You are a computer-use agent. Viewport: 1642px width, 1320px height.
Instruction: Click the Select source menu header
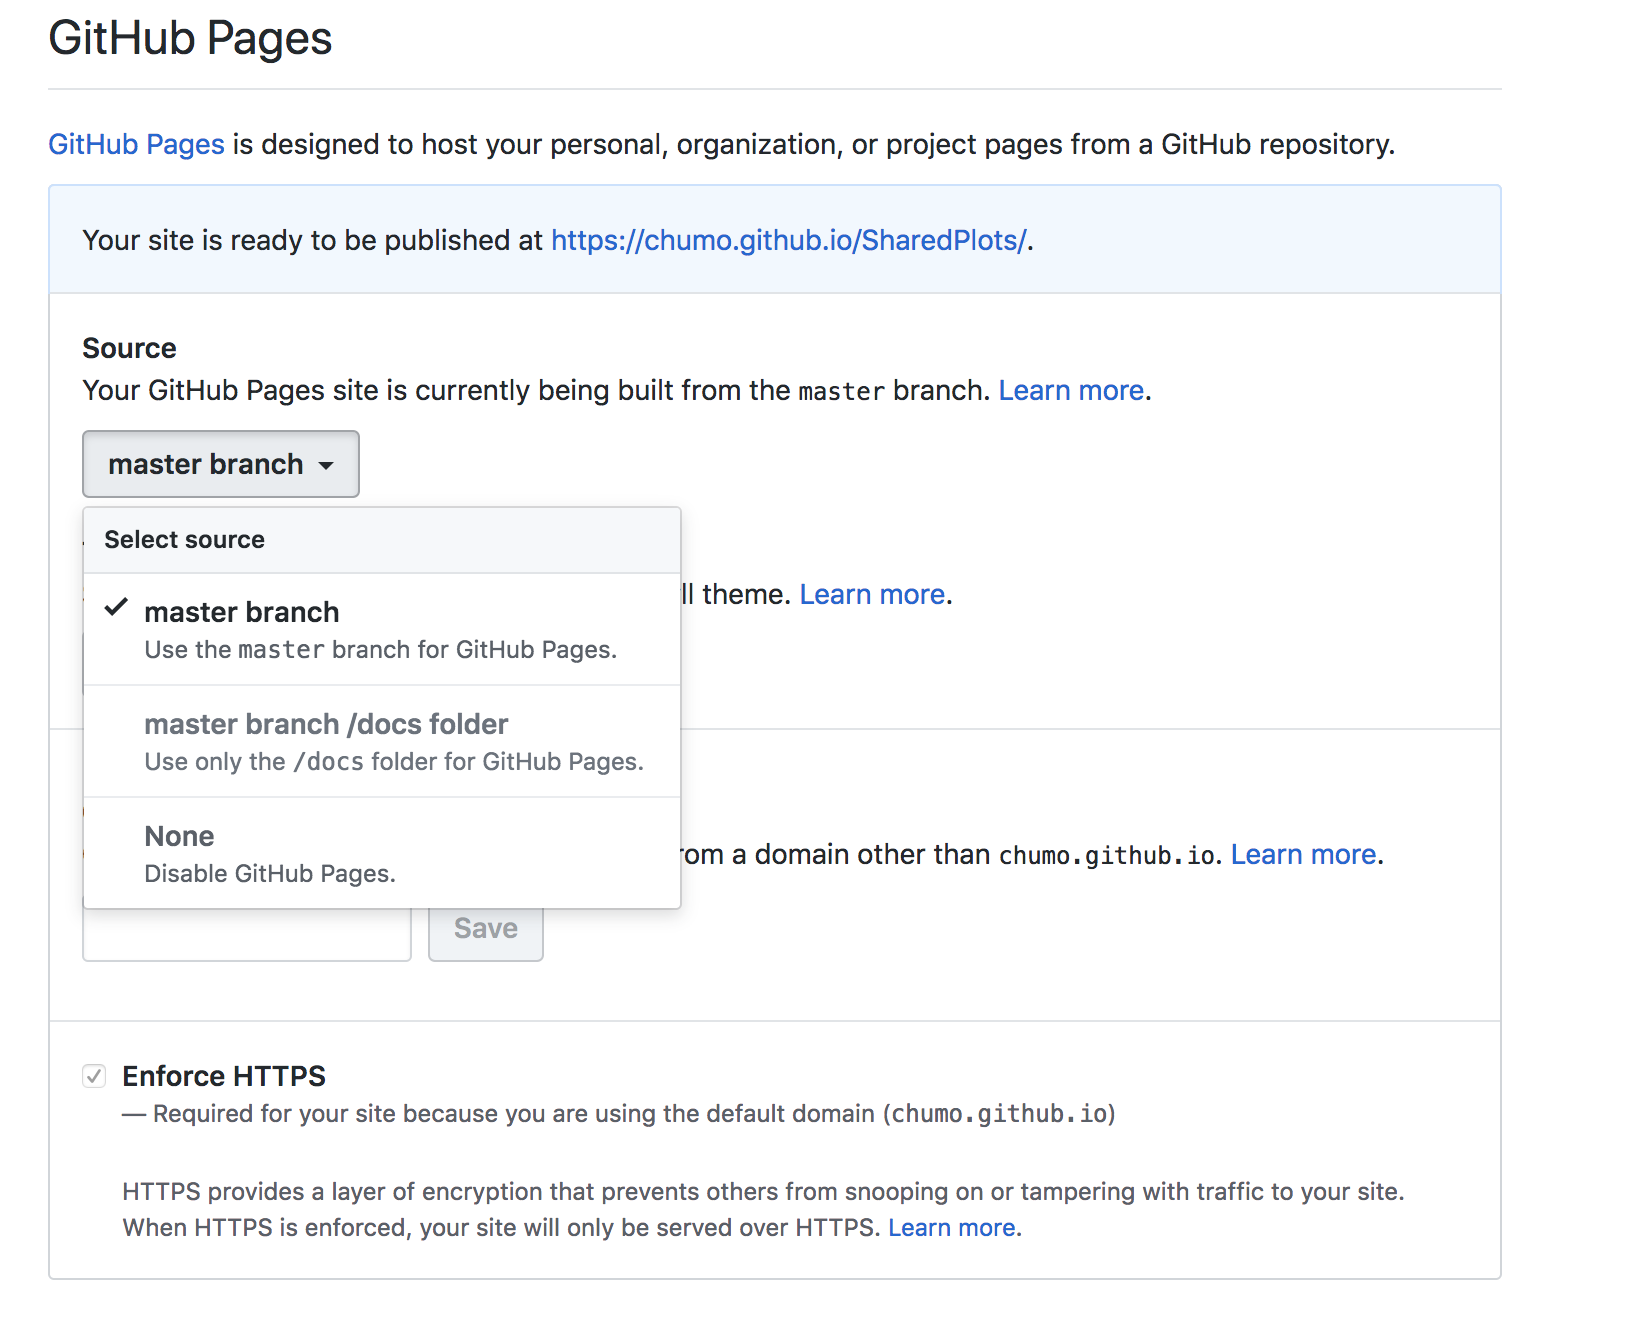click(382, 540)
